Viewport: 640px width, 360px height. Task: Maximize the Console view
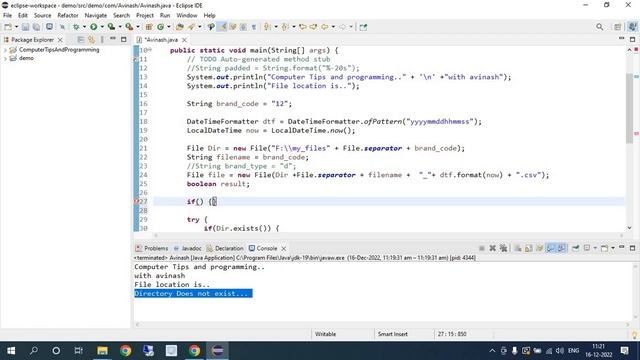pos(632,248)
